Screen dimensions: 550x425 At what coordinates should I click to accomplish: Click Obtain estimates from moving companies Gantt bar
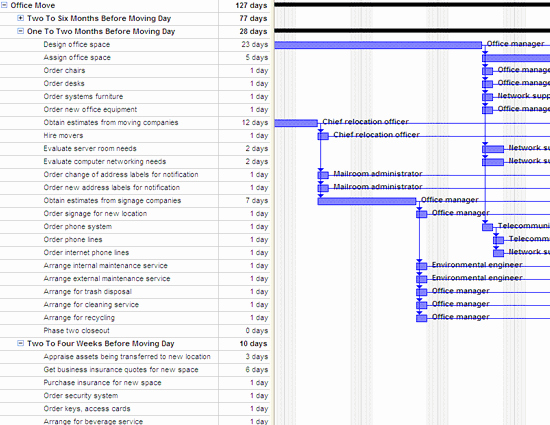[296, 123]
